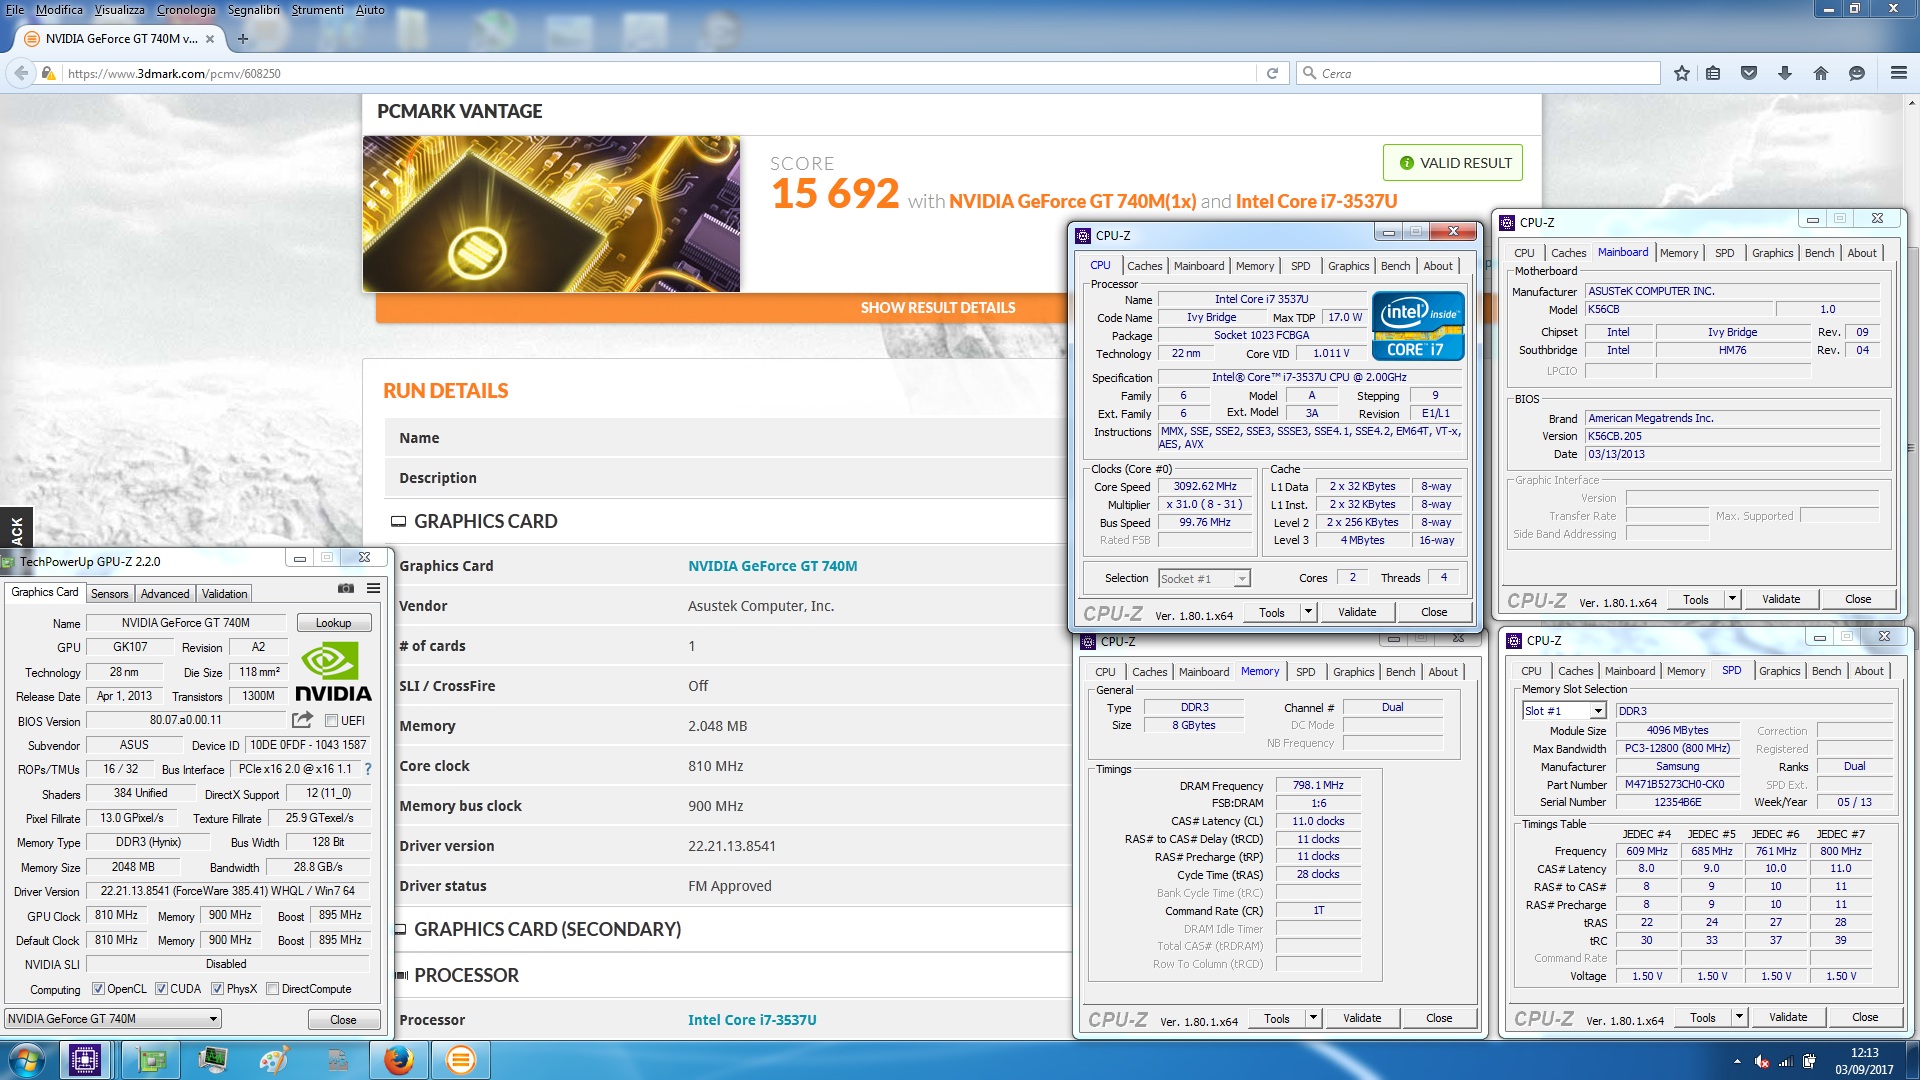Click the taskbar clock showing 12:13
This screenshot has height=1080, width=1920.
(x=1864, y=1061)
